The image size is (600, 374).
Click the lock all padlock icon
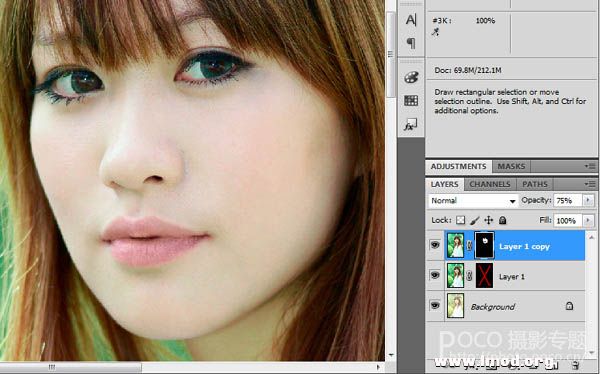coord(502,220)
